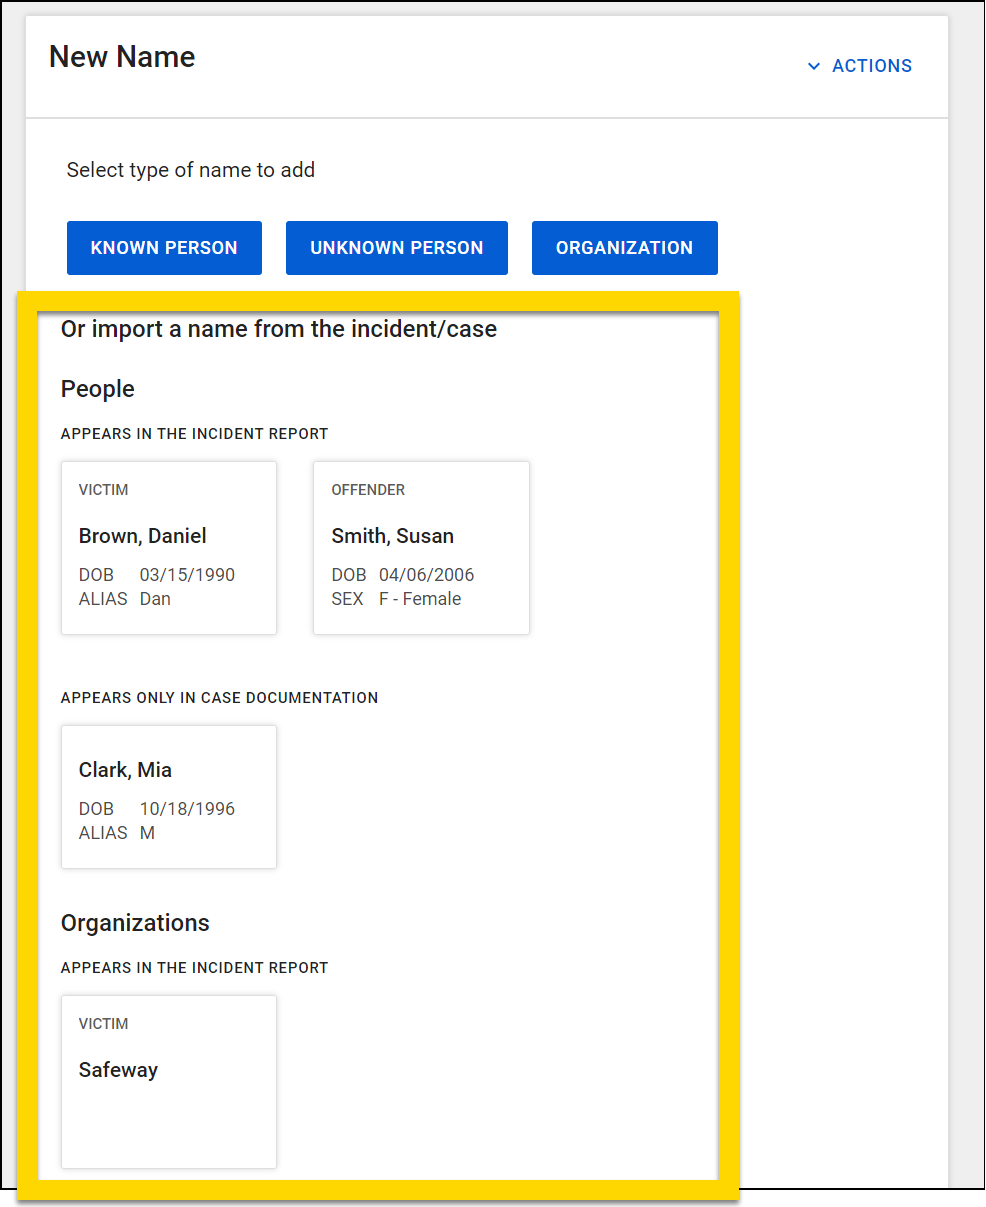Viewport: 986px width, 1207px height.
Task: Click the UNKNOWN PERSON button
Action: tap(396, 247)
